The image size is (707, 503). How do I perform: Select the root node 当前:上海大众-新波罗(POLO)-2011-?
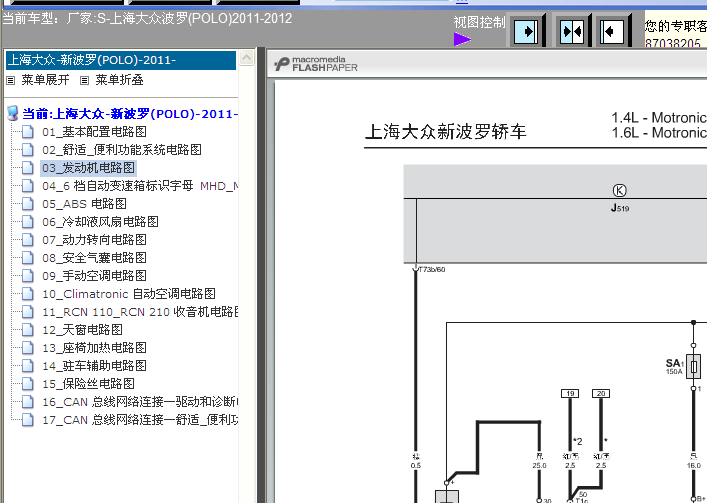tap(130, 114)
